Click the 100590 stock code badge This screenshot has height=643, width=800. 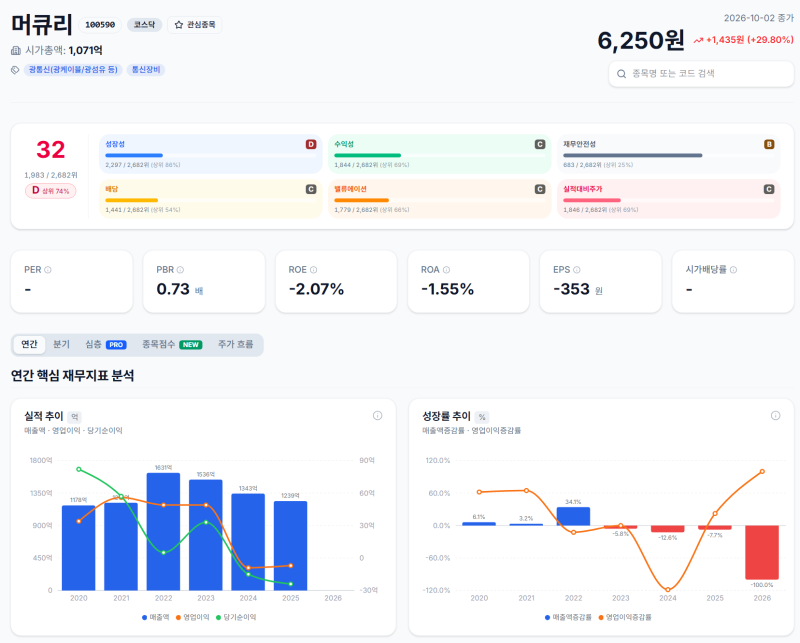click(100, 24)
